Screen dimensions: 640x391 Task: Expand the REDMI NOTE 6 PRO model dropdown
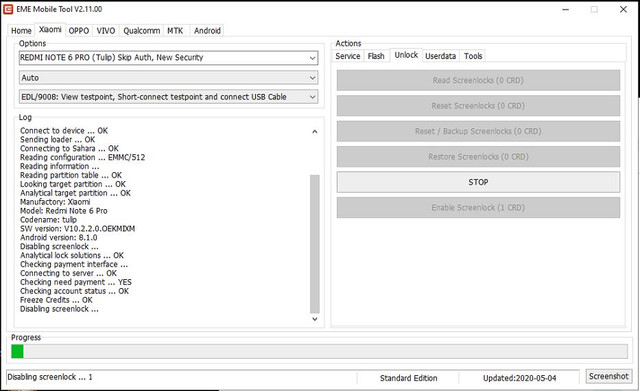tap(168, 58)
